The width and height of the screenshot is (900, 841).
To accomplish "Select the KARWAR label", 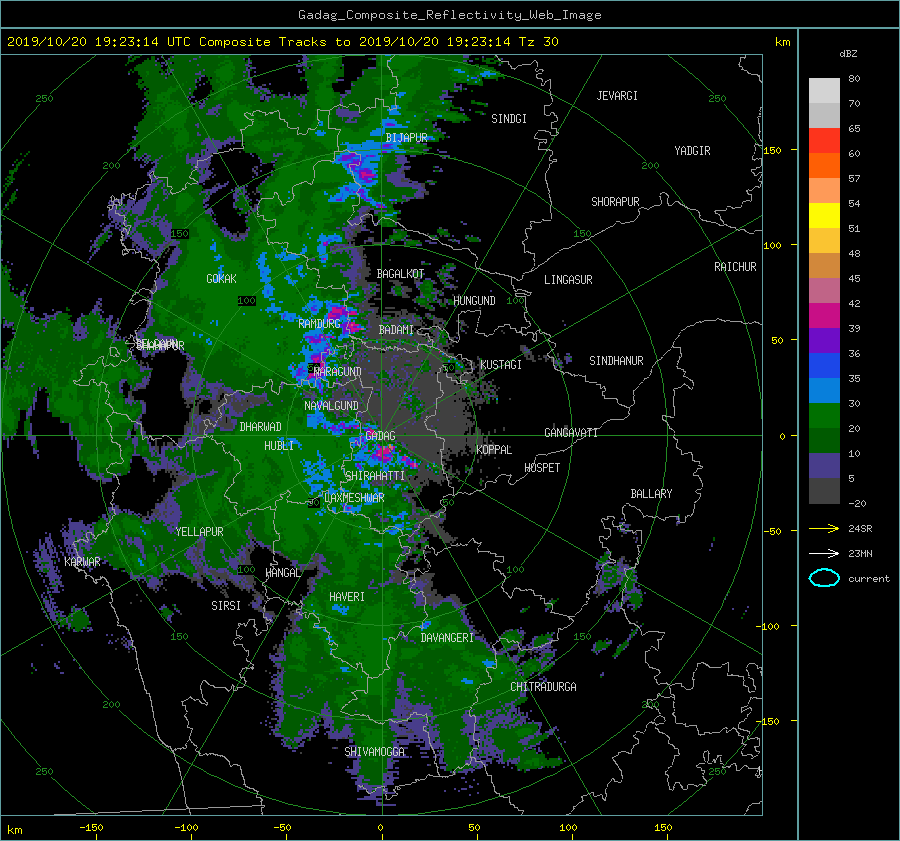I will coord(82,562).
